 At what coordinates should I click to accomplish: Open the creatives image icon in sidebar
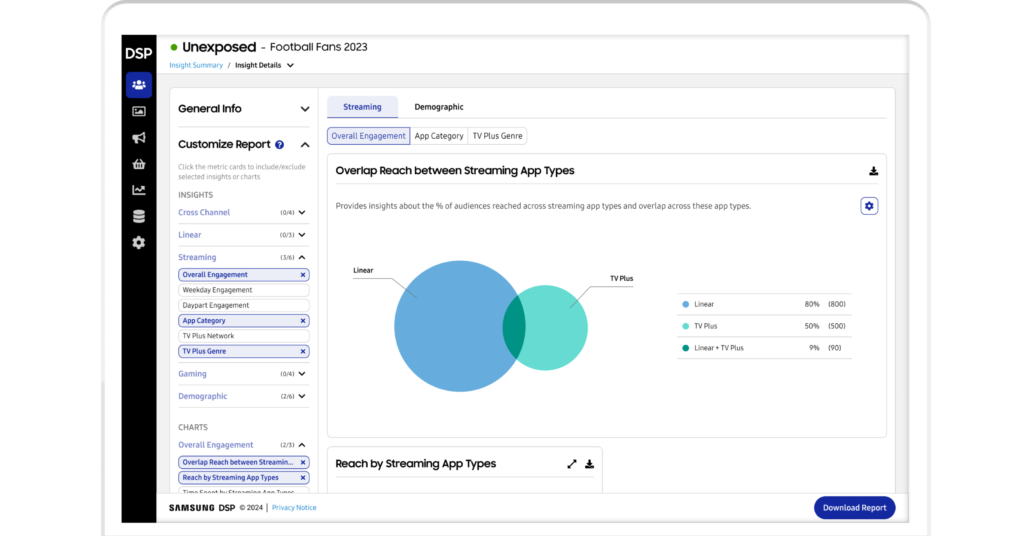coord(138,111)
